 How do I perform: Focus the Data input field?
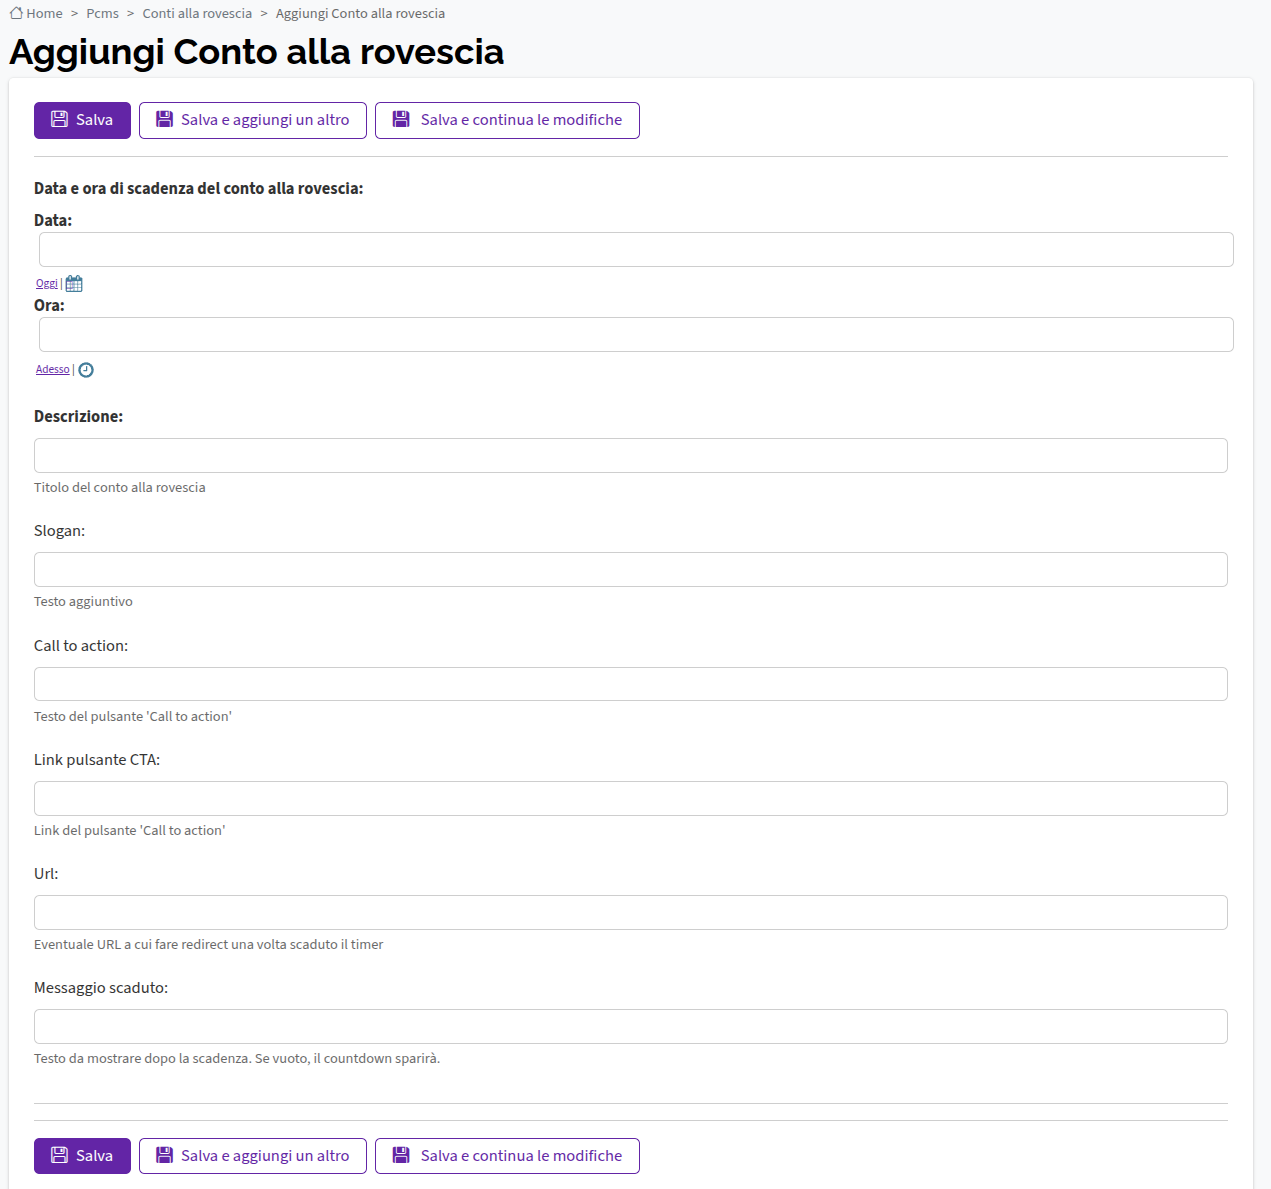click(x=636, y=250)
